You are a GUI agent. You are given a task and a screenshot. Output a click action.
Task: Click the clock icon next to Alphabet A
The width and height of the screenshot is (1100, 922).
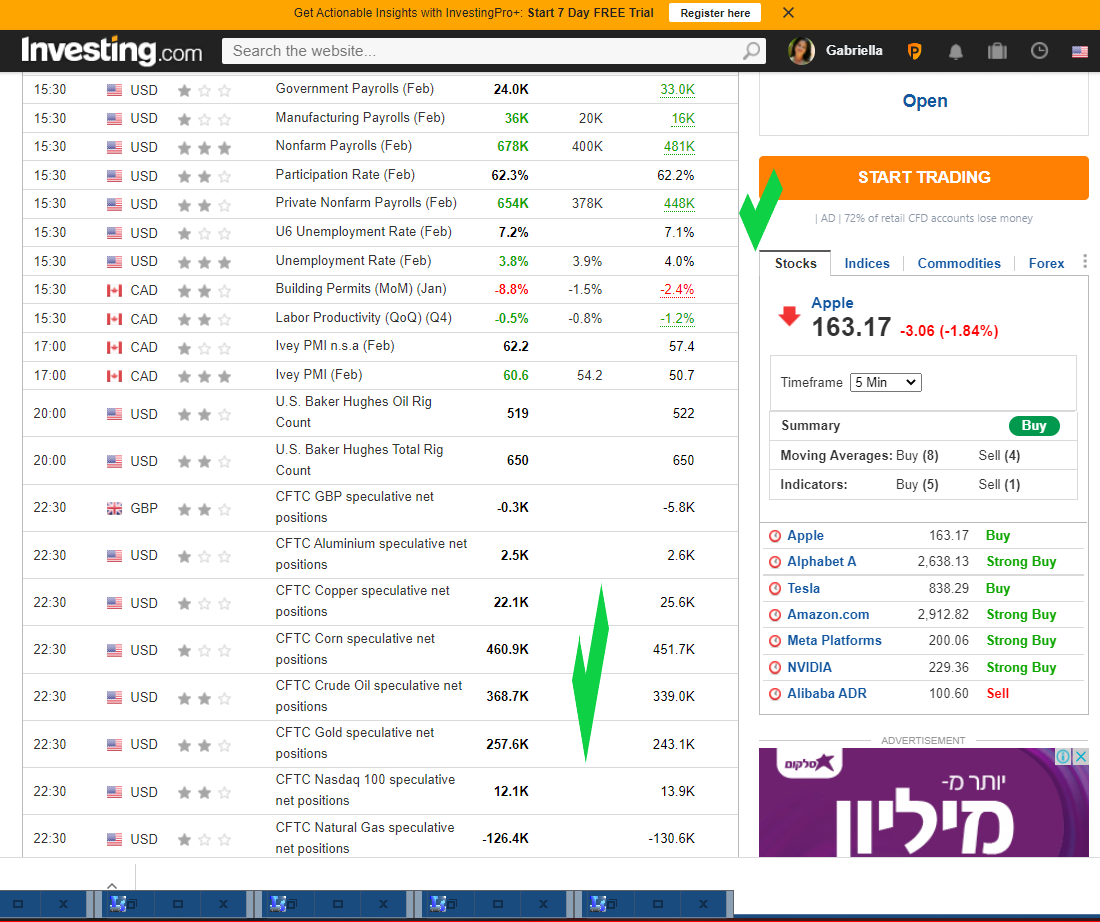pyautogui.click(x=774, y=562)
